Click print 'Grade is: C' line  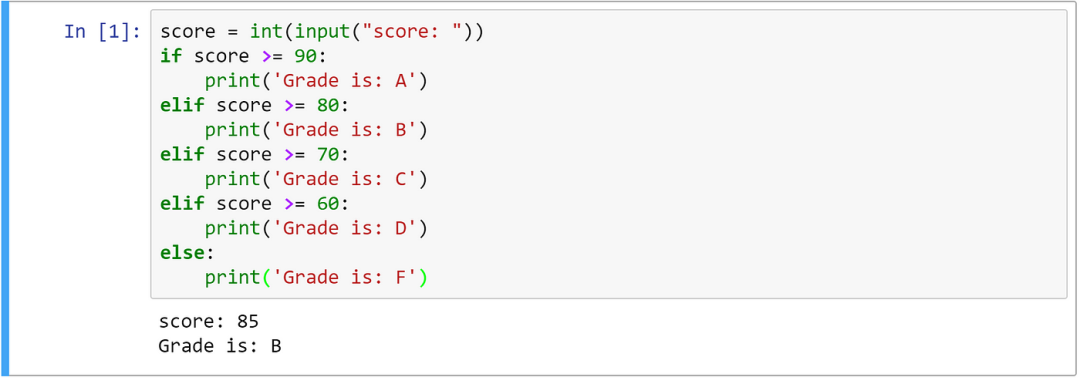(316, 180)
